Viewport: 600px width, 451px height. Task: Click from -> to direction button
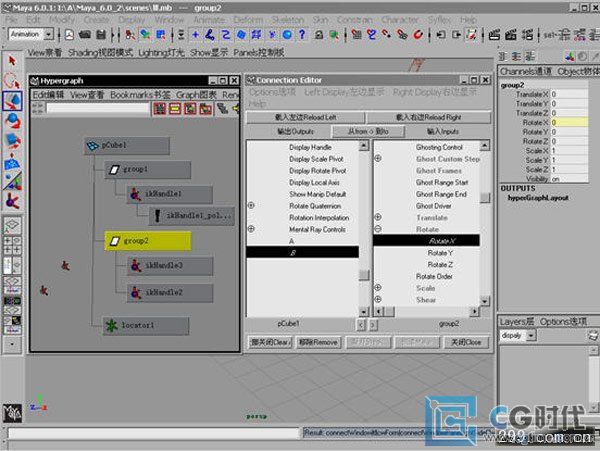tap(368, 132)
